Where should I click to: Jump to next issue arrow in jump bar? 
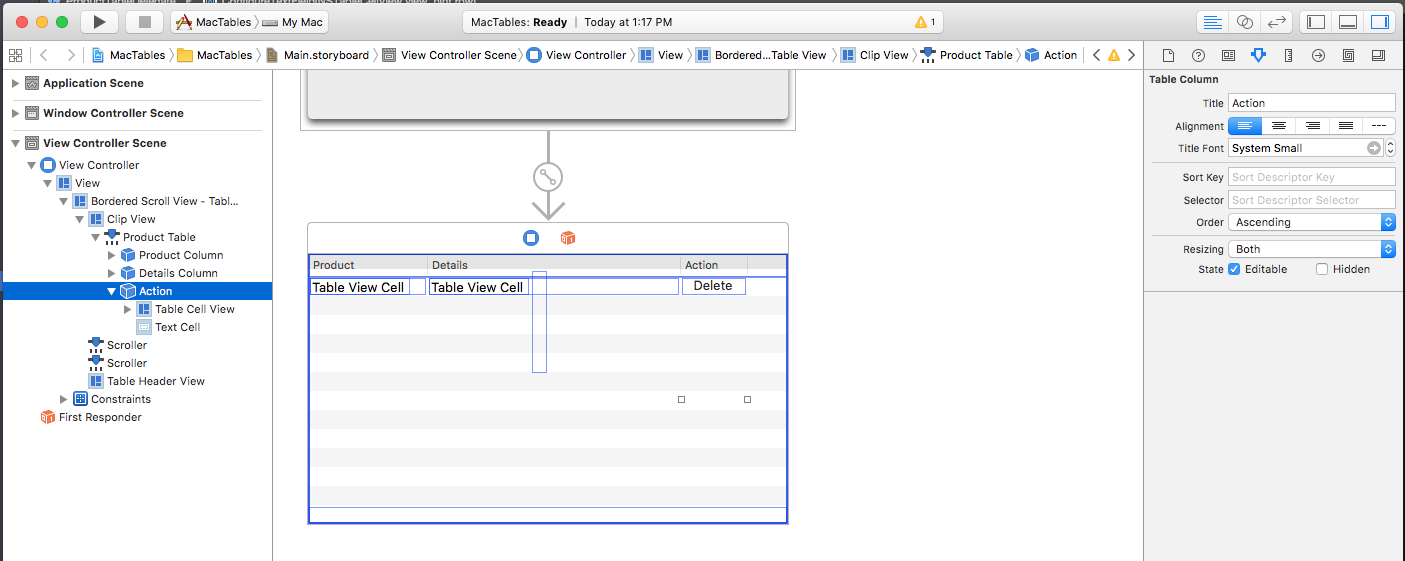tap(1131, 55)
